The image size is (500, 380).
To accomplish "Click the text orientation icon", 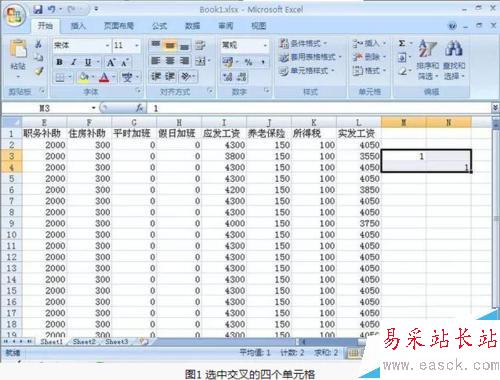I will click(186, 77).
